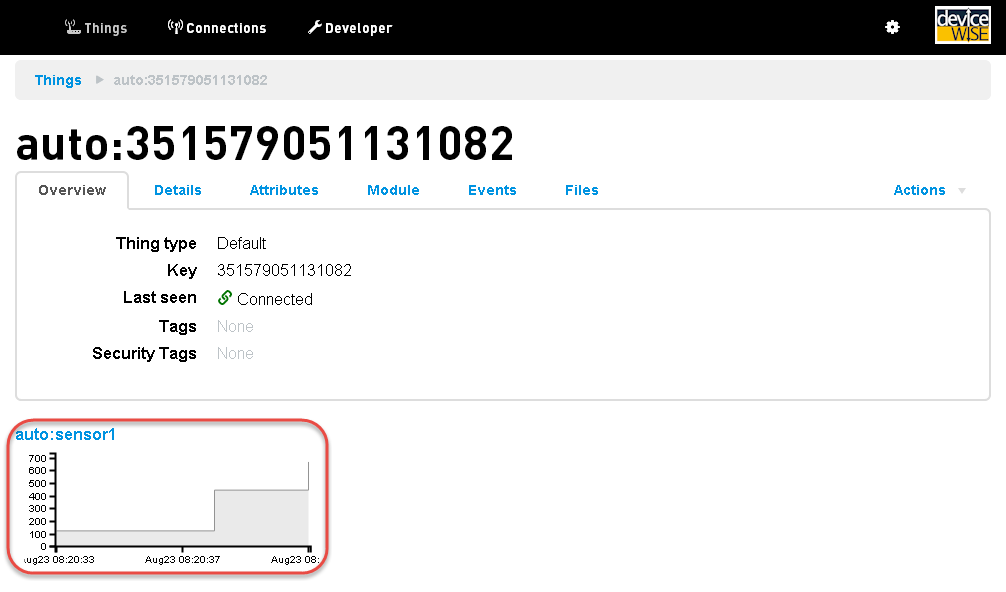Expand the Actions dropdown menu
Screen dimensions: 1006x592
pyautogui.click(x=929, y=190)
